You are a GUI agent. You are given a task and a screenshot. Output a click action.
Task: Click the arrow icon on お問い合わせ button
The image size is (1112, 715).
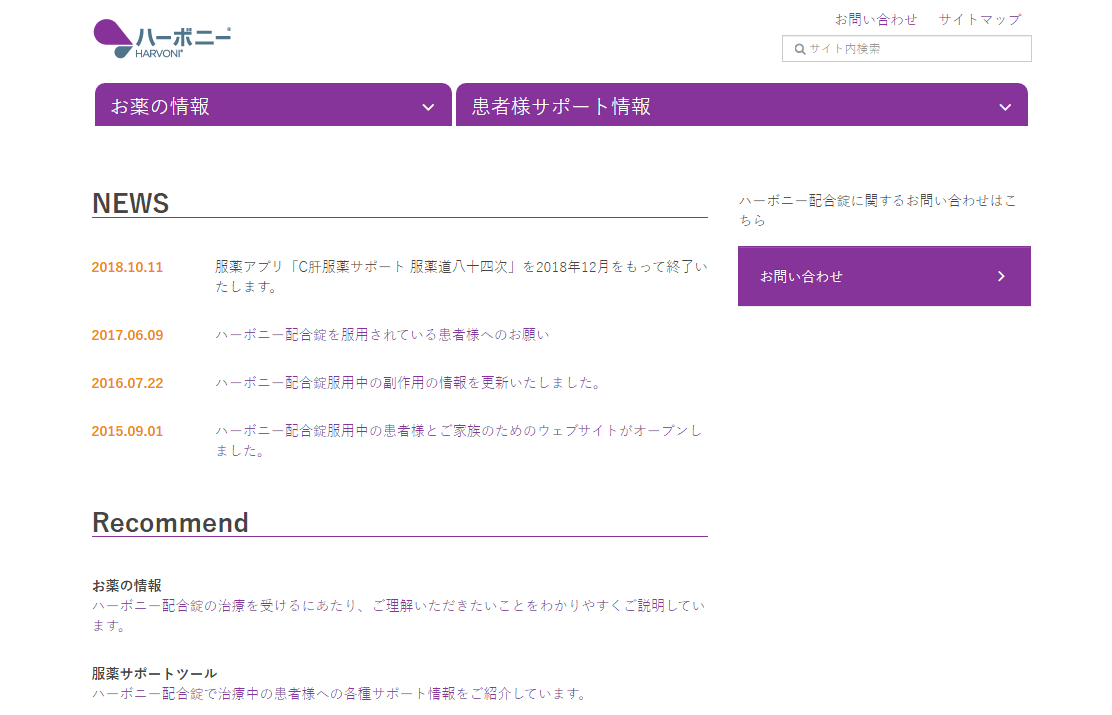(1001, 276)
